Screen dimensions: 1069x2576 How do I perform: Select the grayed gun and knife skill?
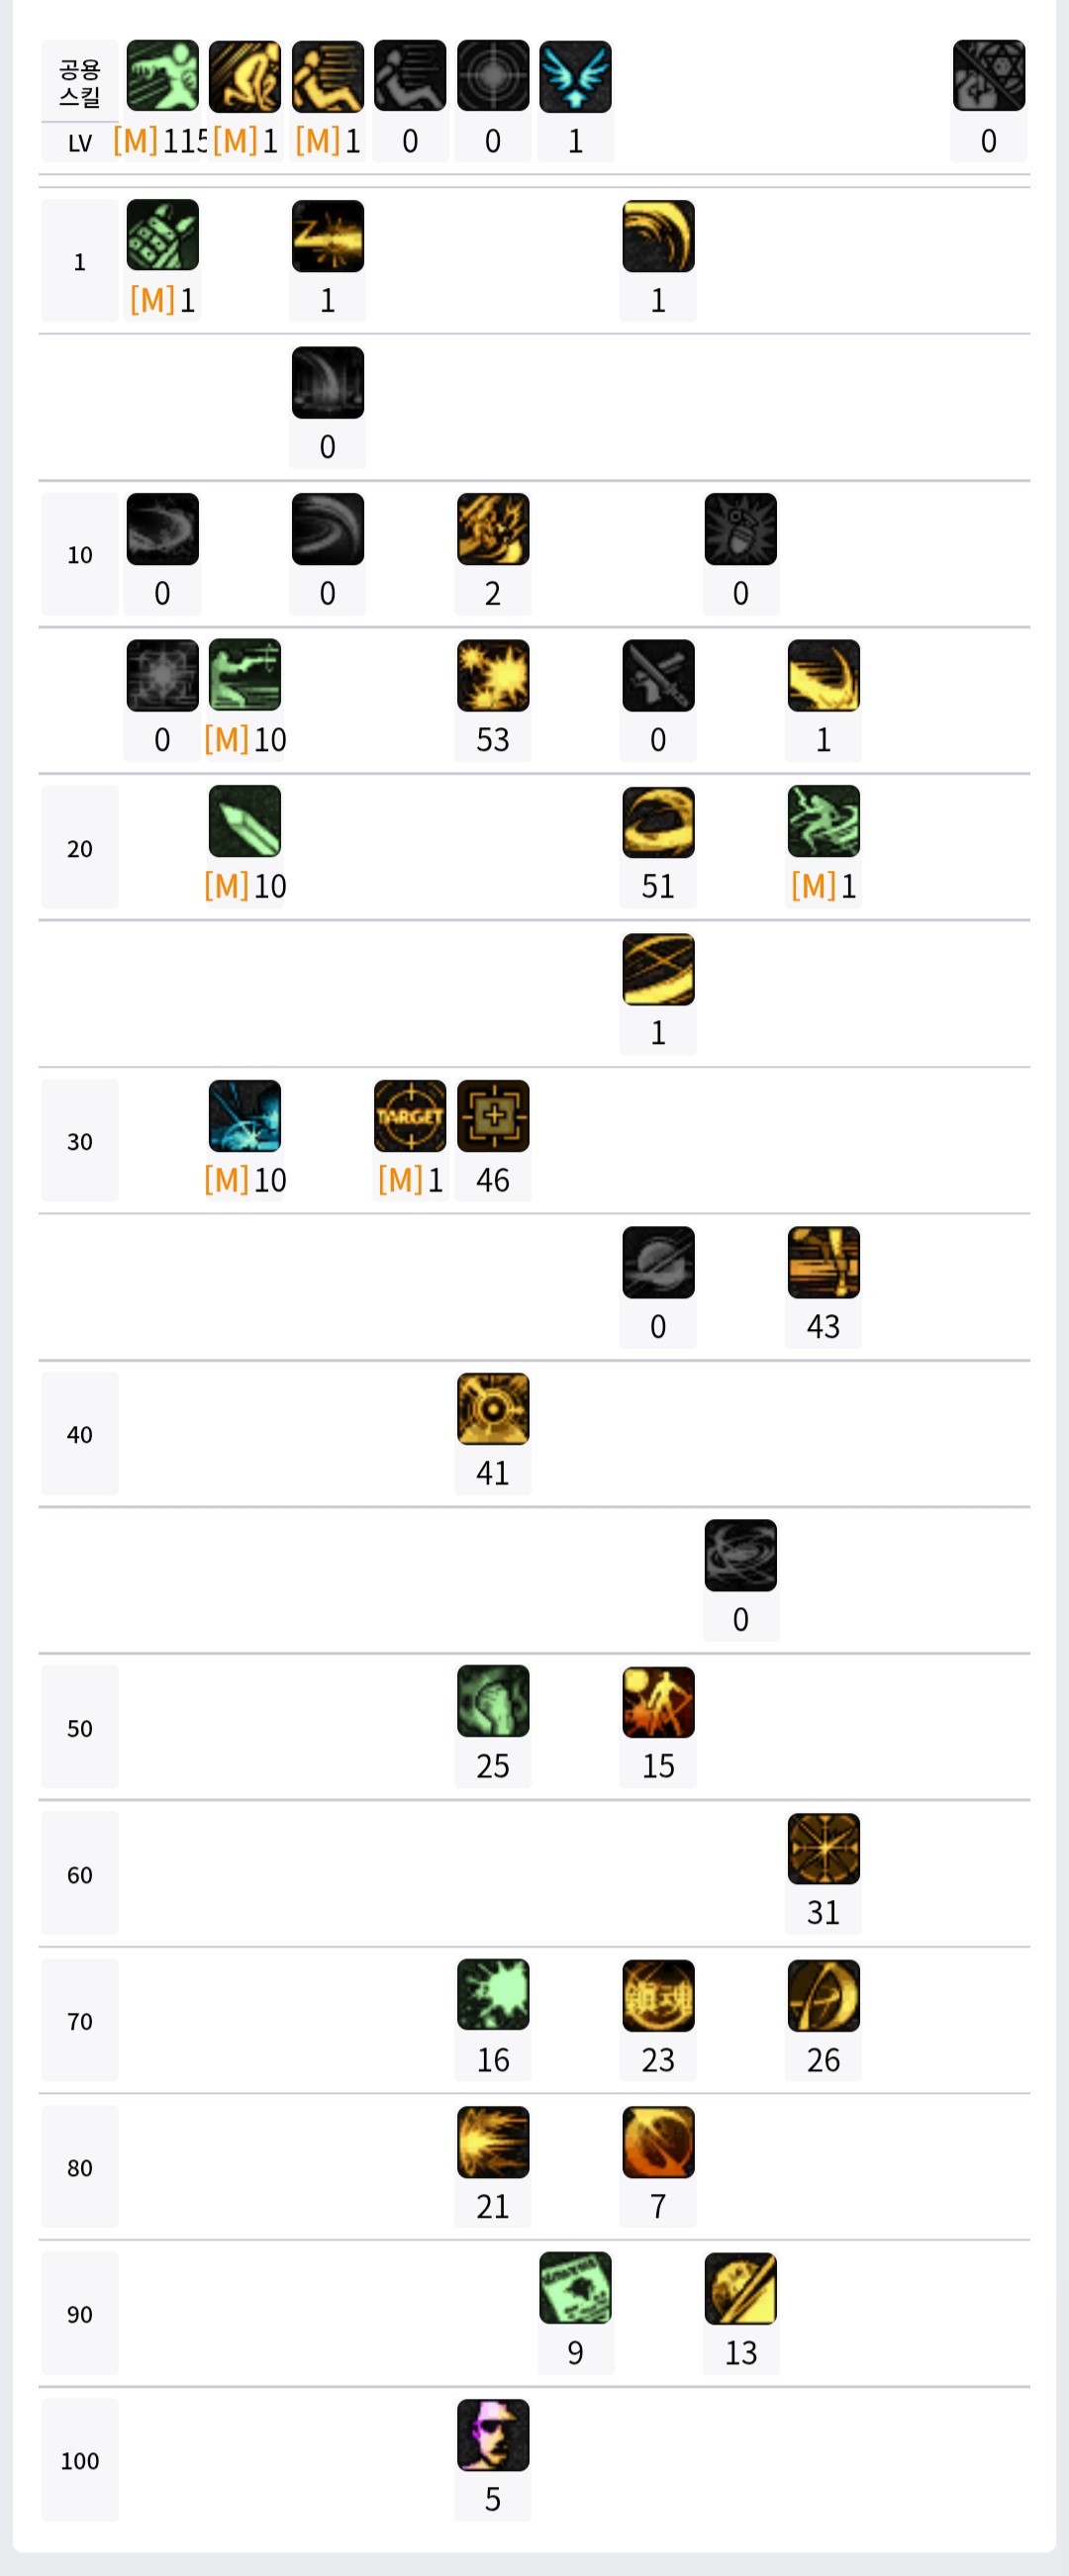[658, 676]
